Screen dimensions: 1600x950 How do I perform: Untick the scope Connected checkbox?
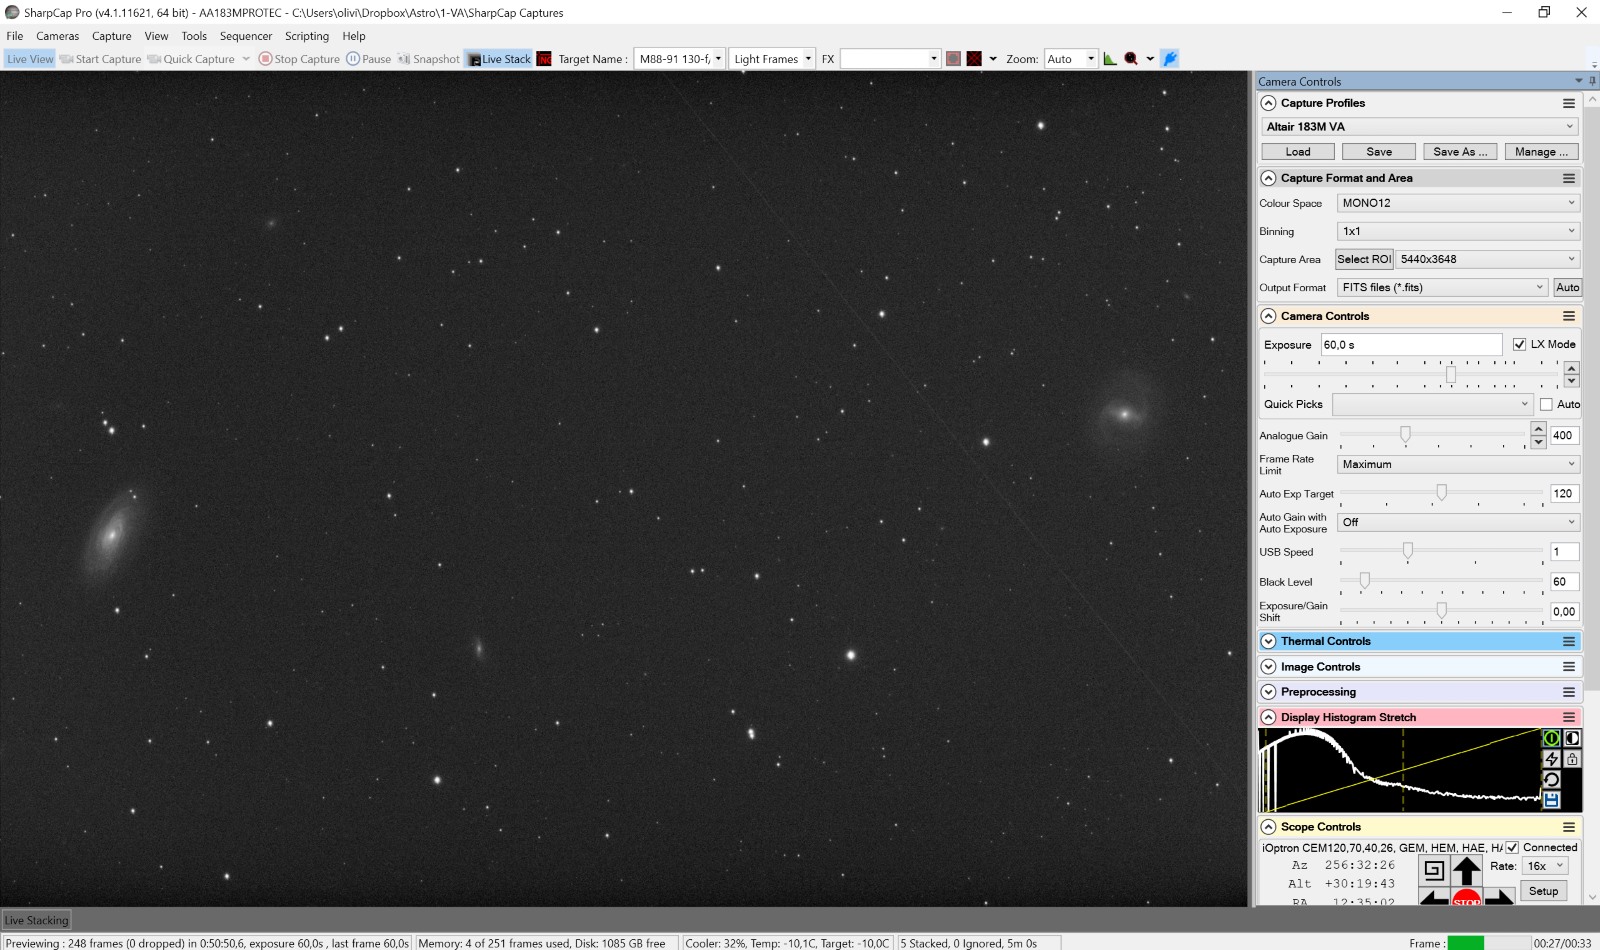[x=1512, y=847]
